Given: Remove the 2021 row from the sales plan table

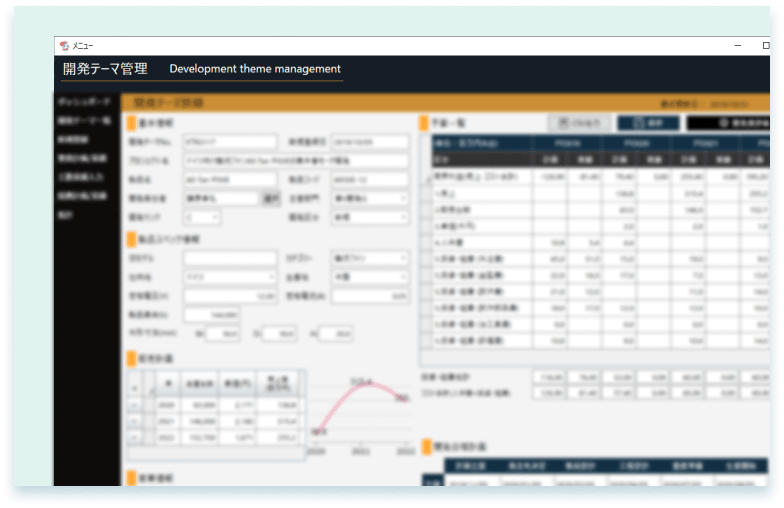Looking at the screenshot, I should pyautogui.click(x=135, y=422).
